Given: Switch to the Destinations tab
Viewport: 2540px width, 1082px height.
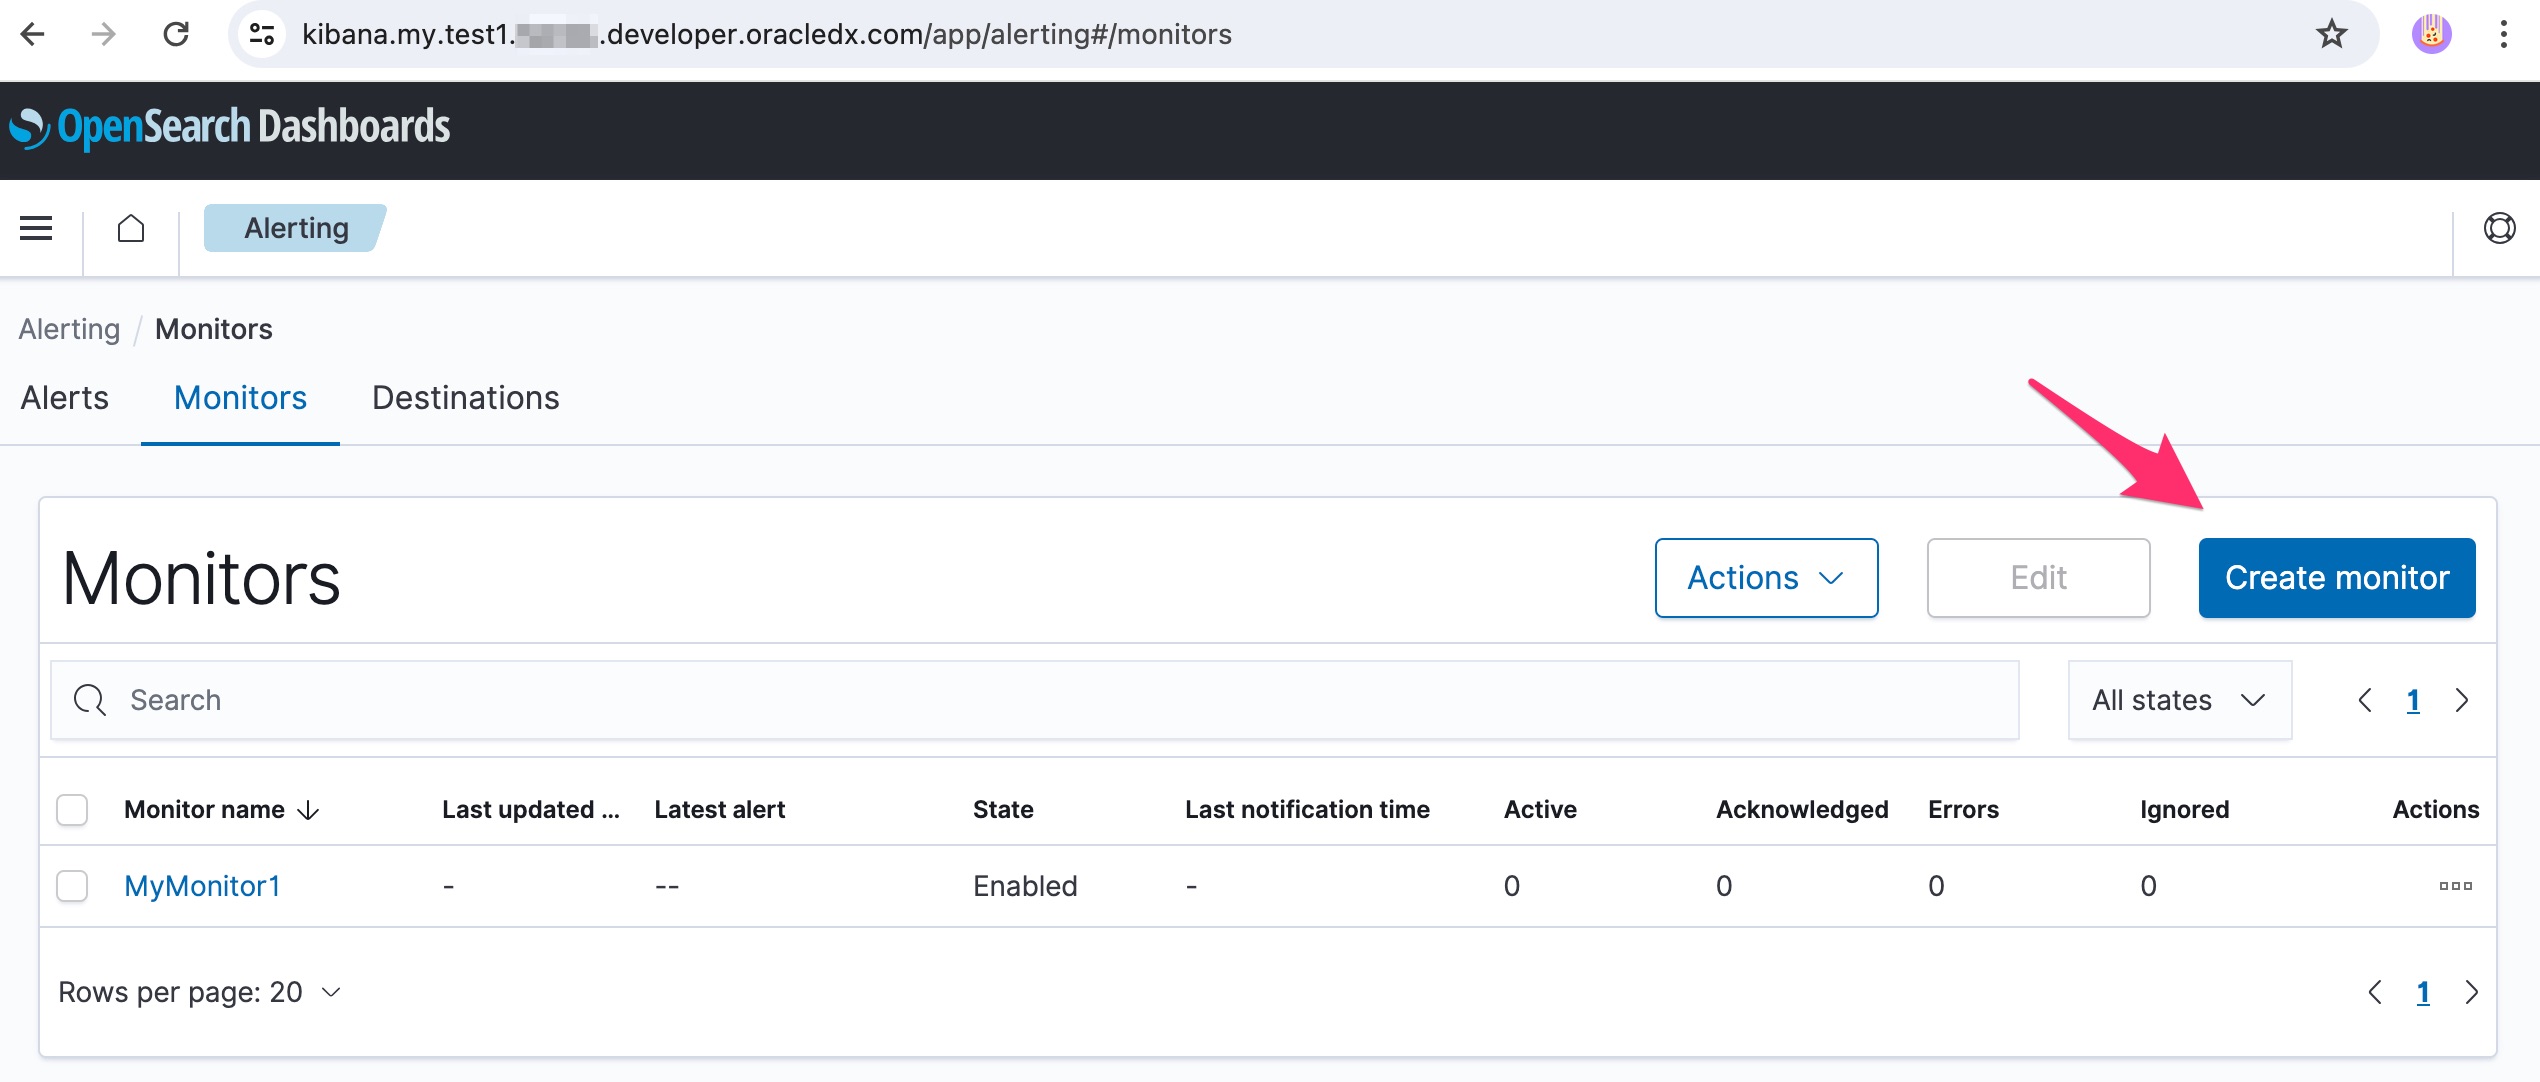Looking at the screenshot, I should tap(465, 398).
